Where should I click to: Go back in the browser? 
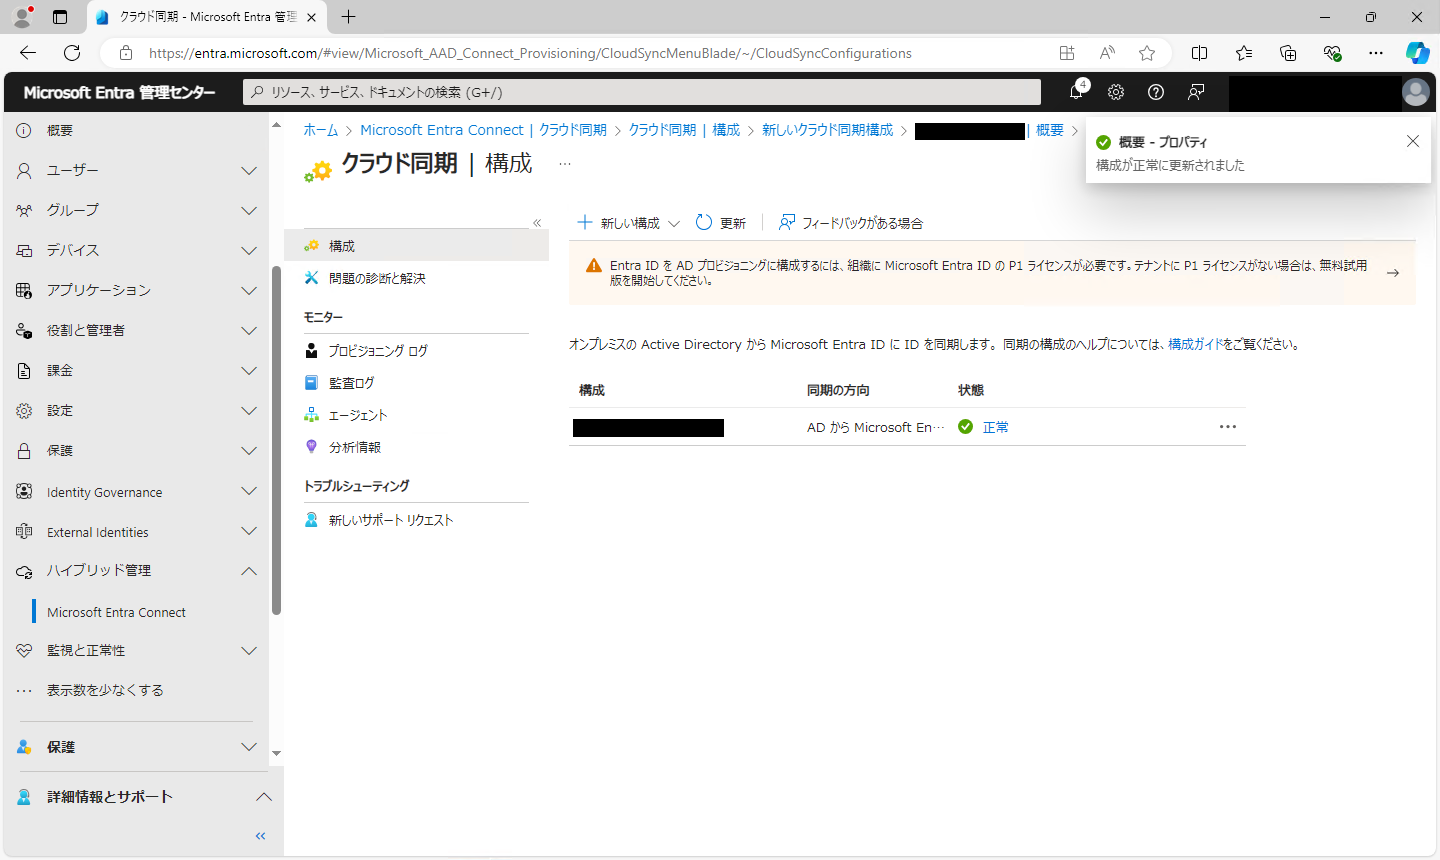click(x=28, y=53)
